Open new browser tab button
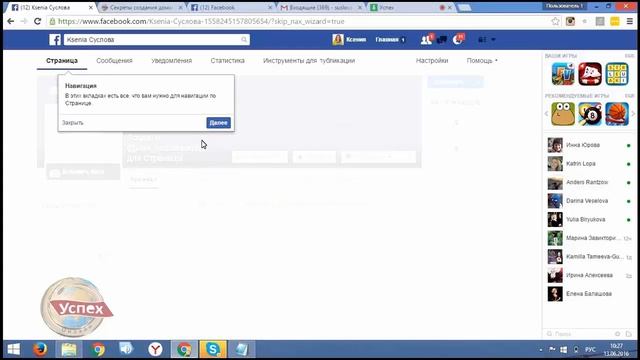The width and height of the screenshot is (640, 360). (464, 7)
